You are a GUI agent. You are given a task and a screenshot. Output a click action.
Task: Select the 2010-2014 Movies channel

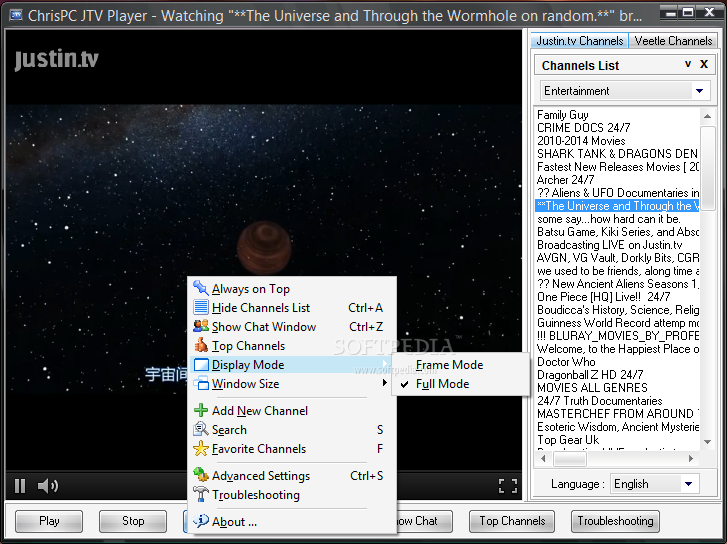618,141
